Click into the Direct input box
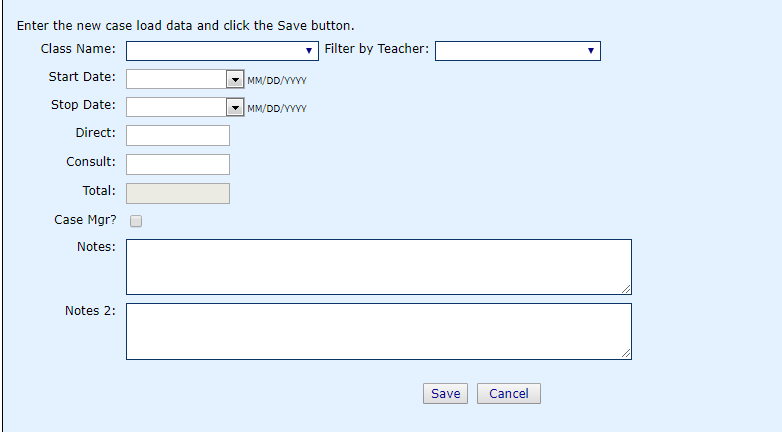The height and width of the screenshot is (432, 782). 178,136
